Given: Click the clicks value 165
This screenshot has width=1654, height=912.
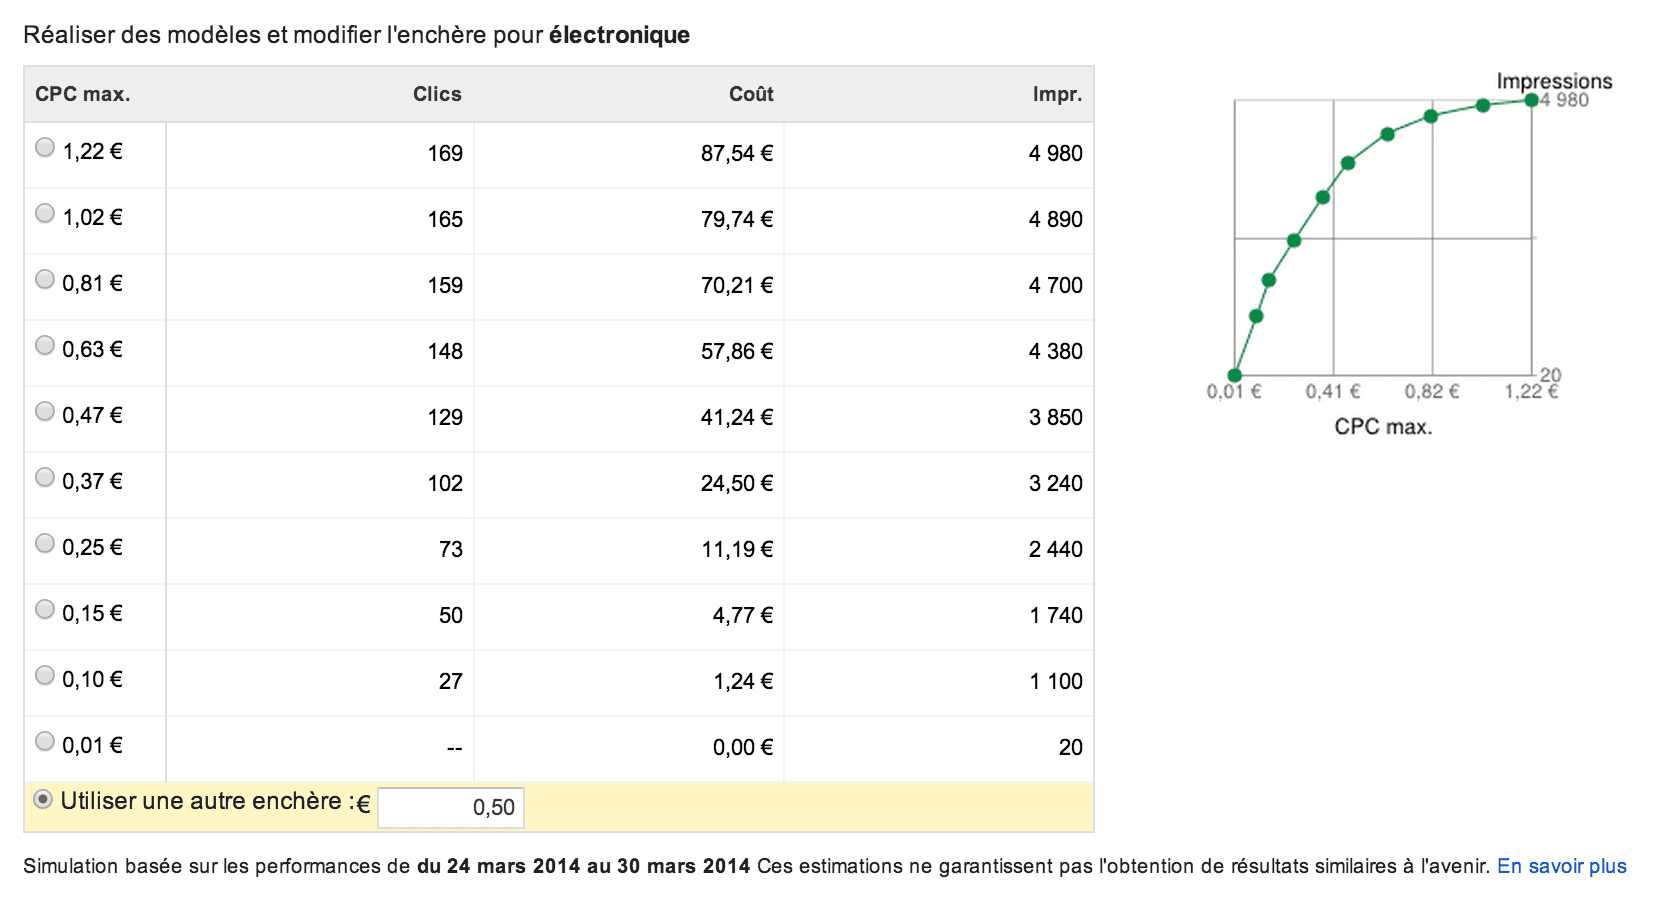Looking at the screenshot, I should [x=445, y=220].
